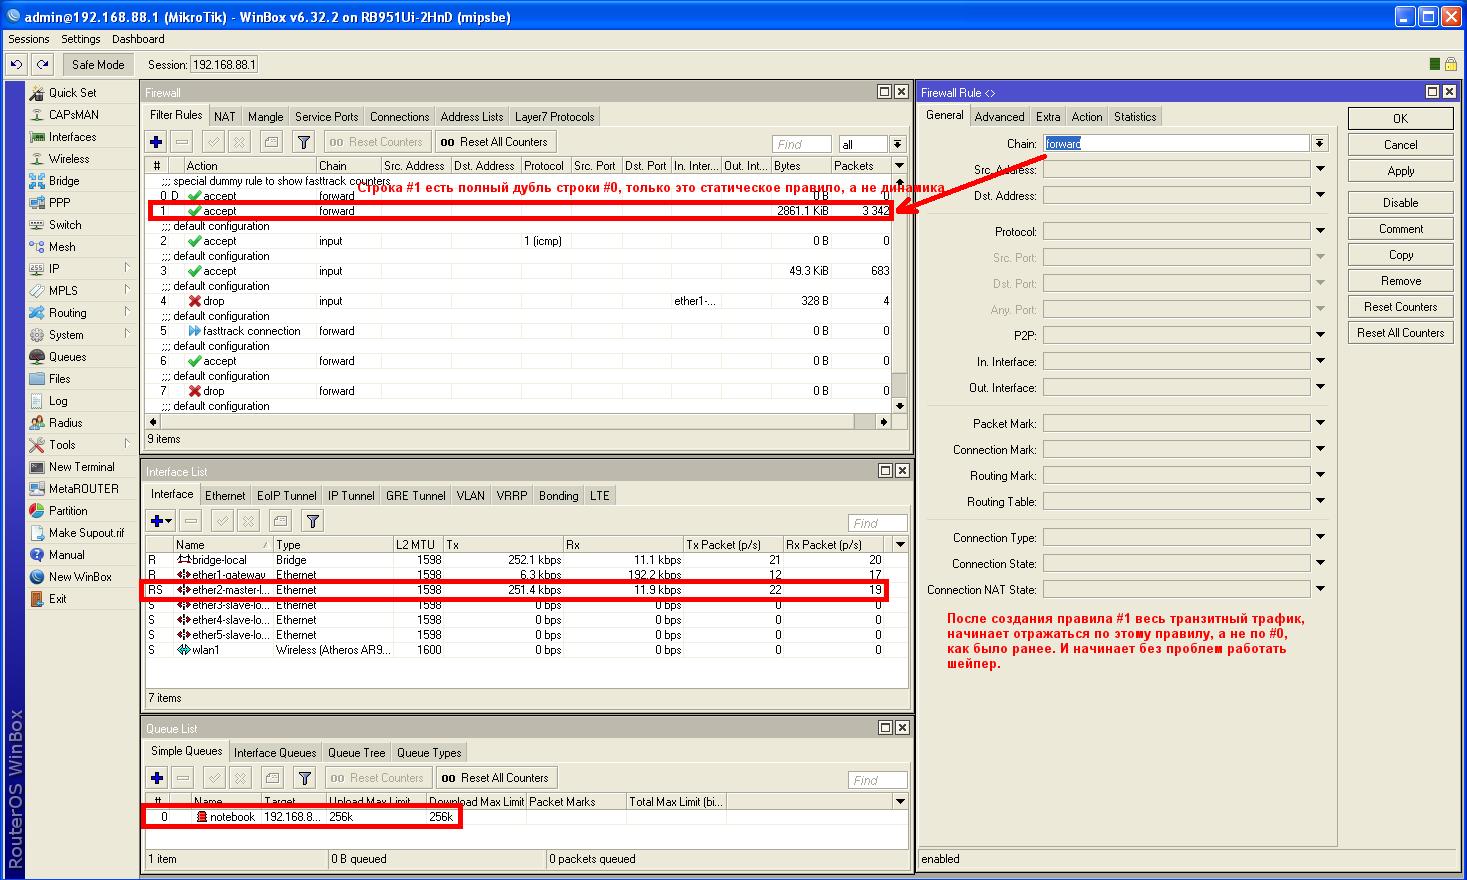Open the Statistics tab in Firewall Rule
The width and height of the screenshot is (1467, 880).
click(x=1135, y=117)
